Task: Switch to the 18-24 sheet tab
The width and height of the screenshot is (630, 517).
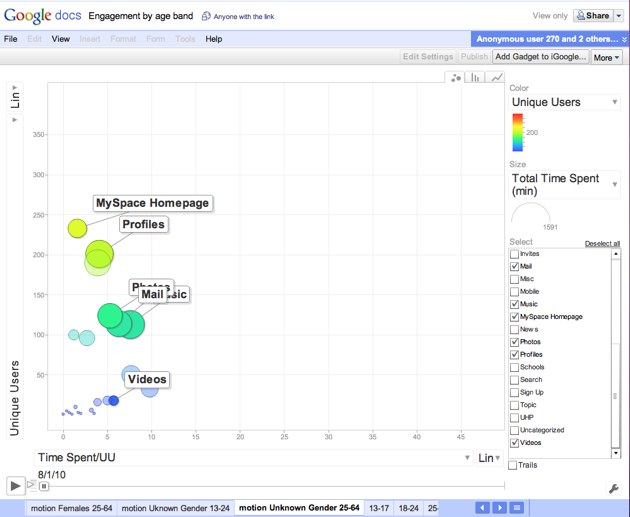Action: pyautogui.click(x=409, y=508)
